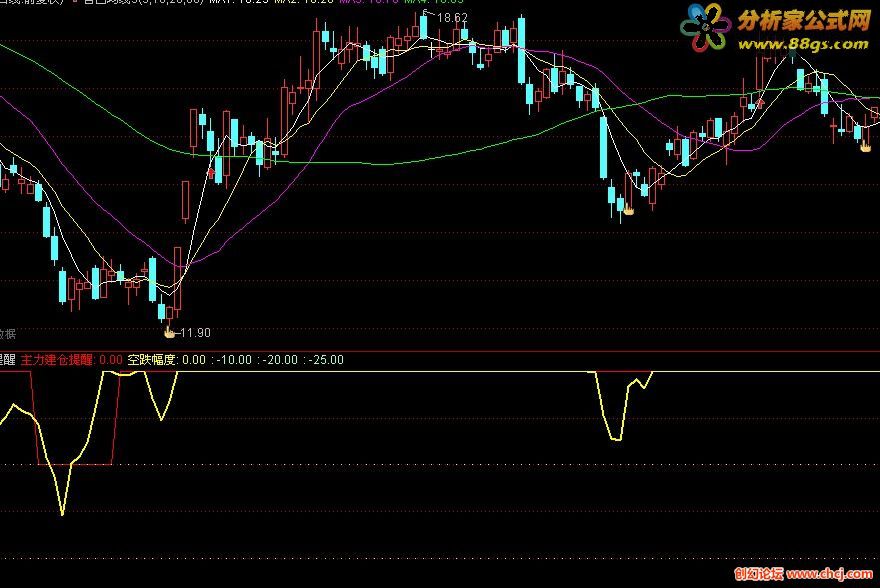Click the 主力建仓提醒 indicator label
The height and width of the screenshot is (588, 880).
(57, 360)
